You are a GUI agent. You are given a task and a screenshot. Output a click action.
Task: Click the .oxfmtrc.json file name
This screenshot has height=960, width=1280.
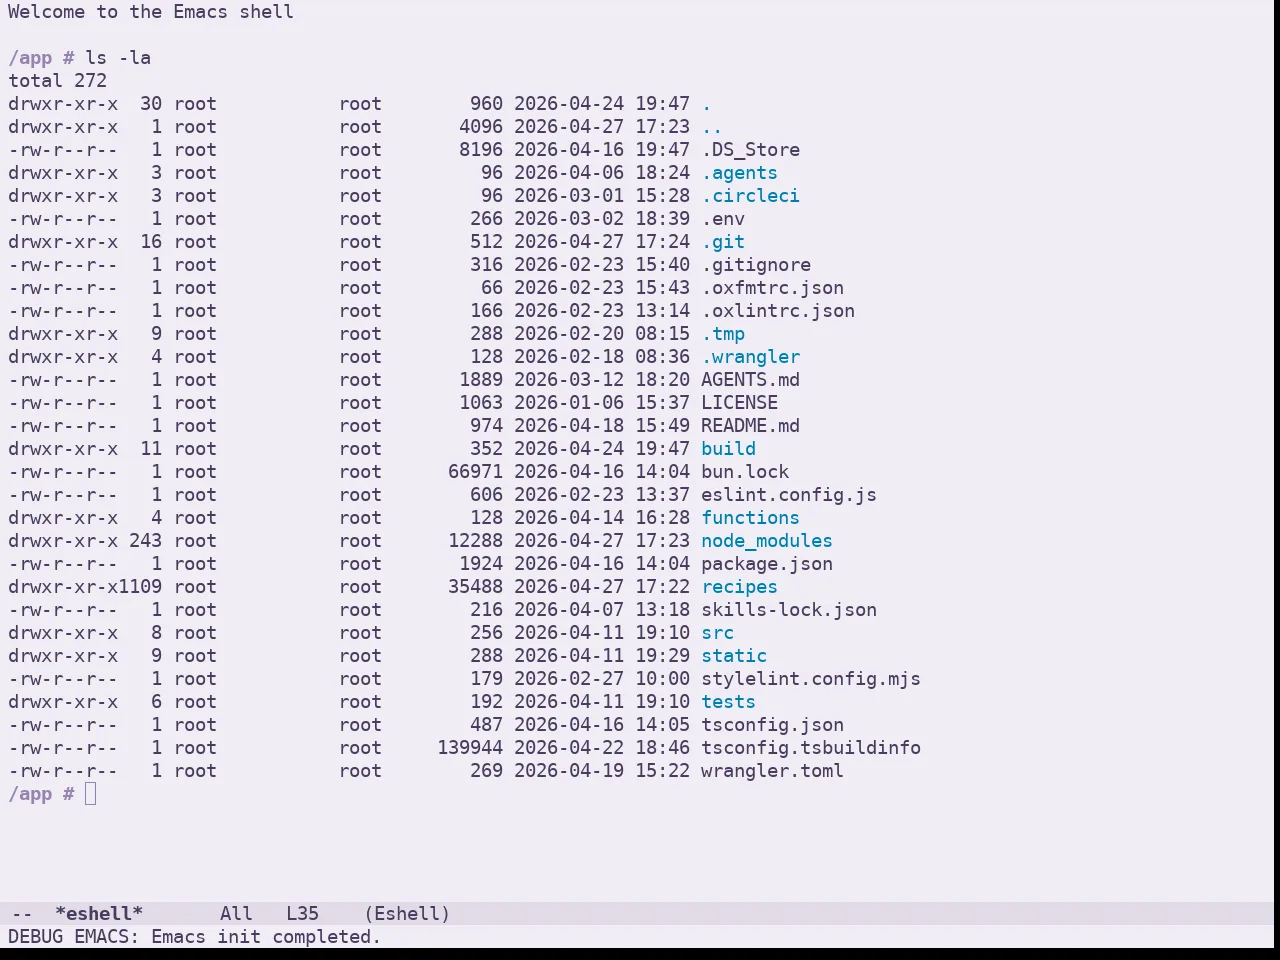pos(772,288)
